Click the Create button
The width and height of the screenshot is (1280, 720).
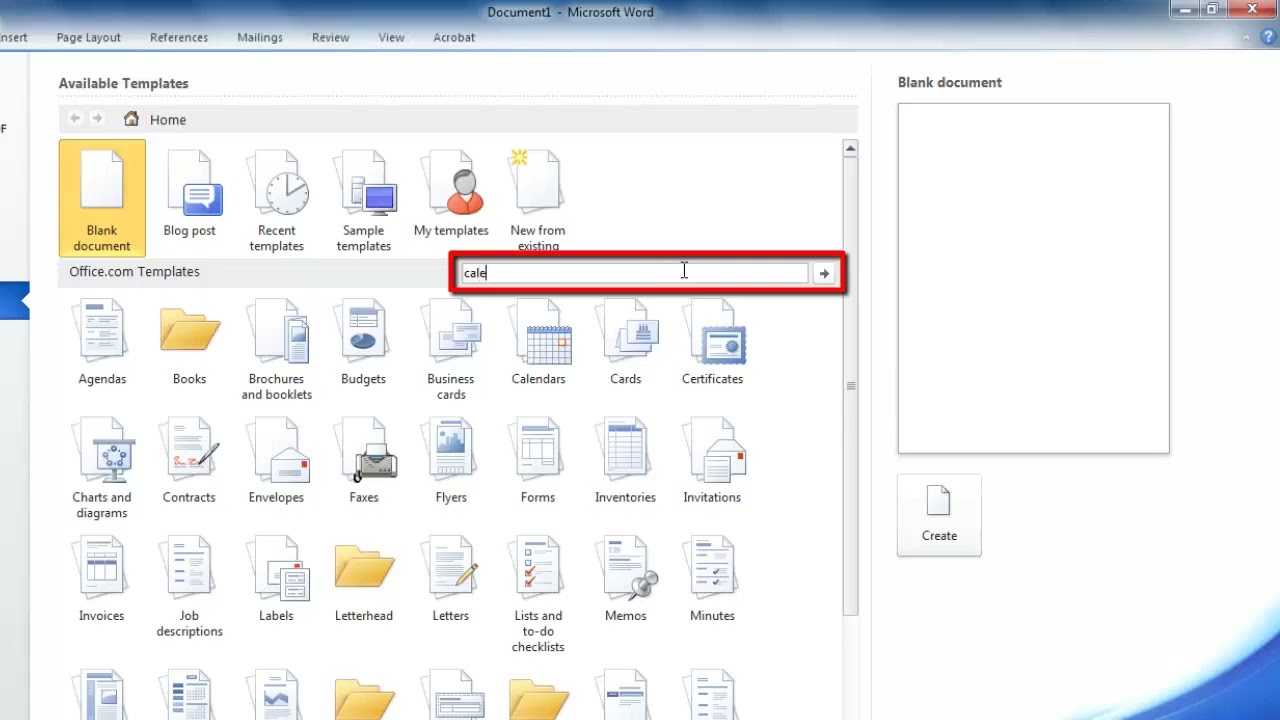(939, 515)
